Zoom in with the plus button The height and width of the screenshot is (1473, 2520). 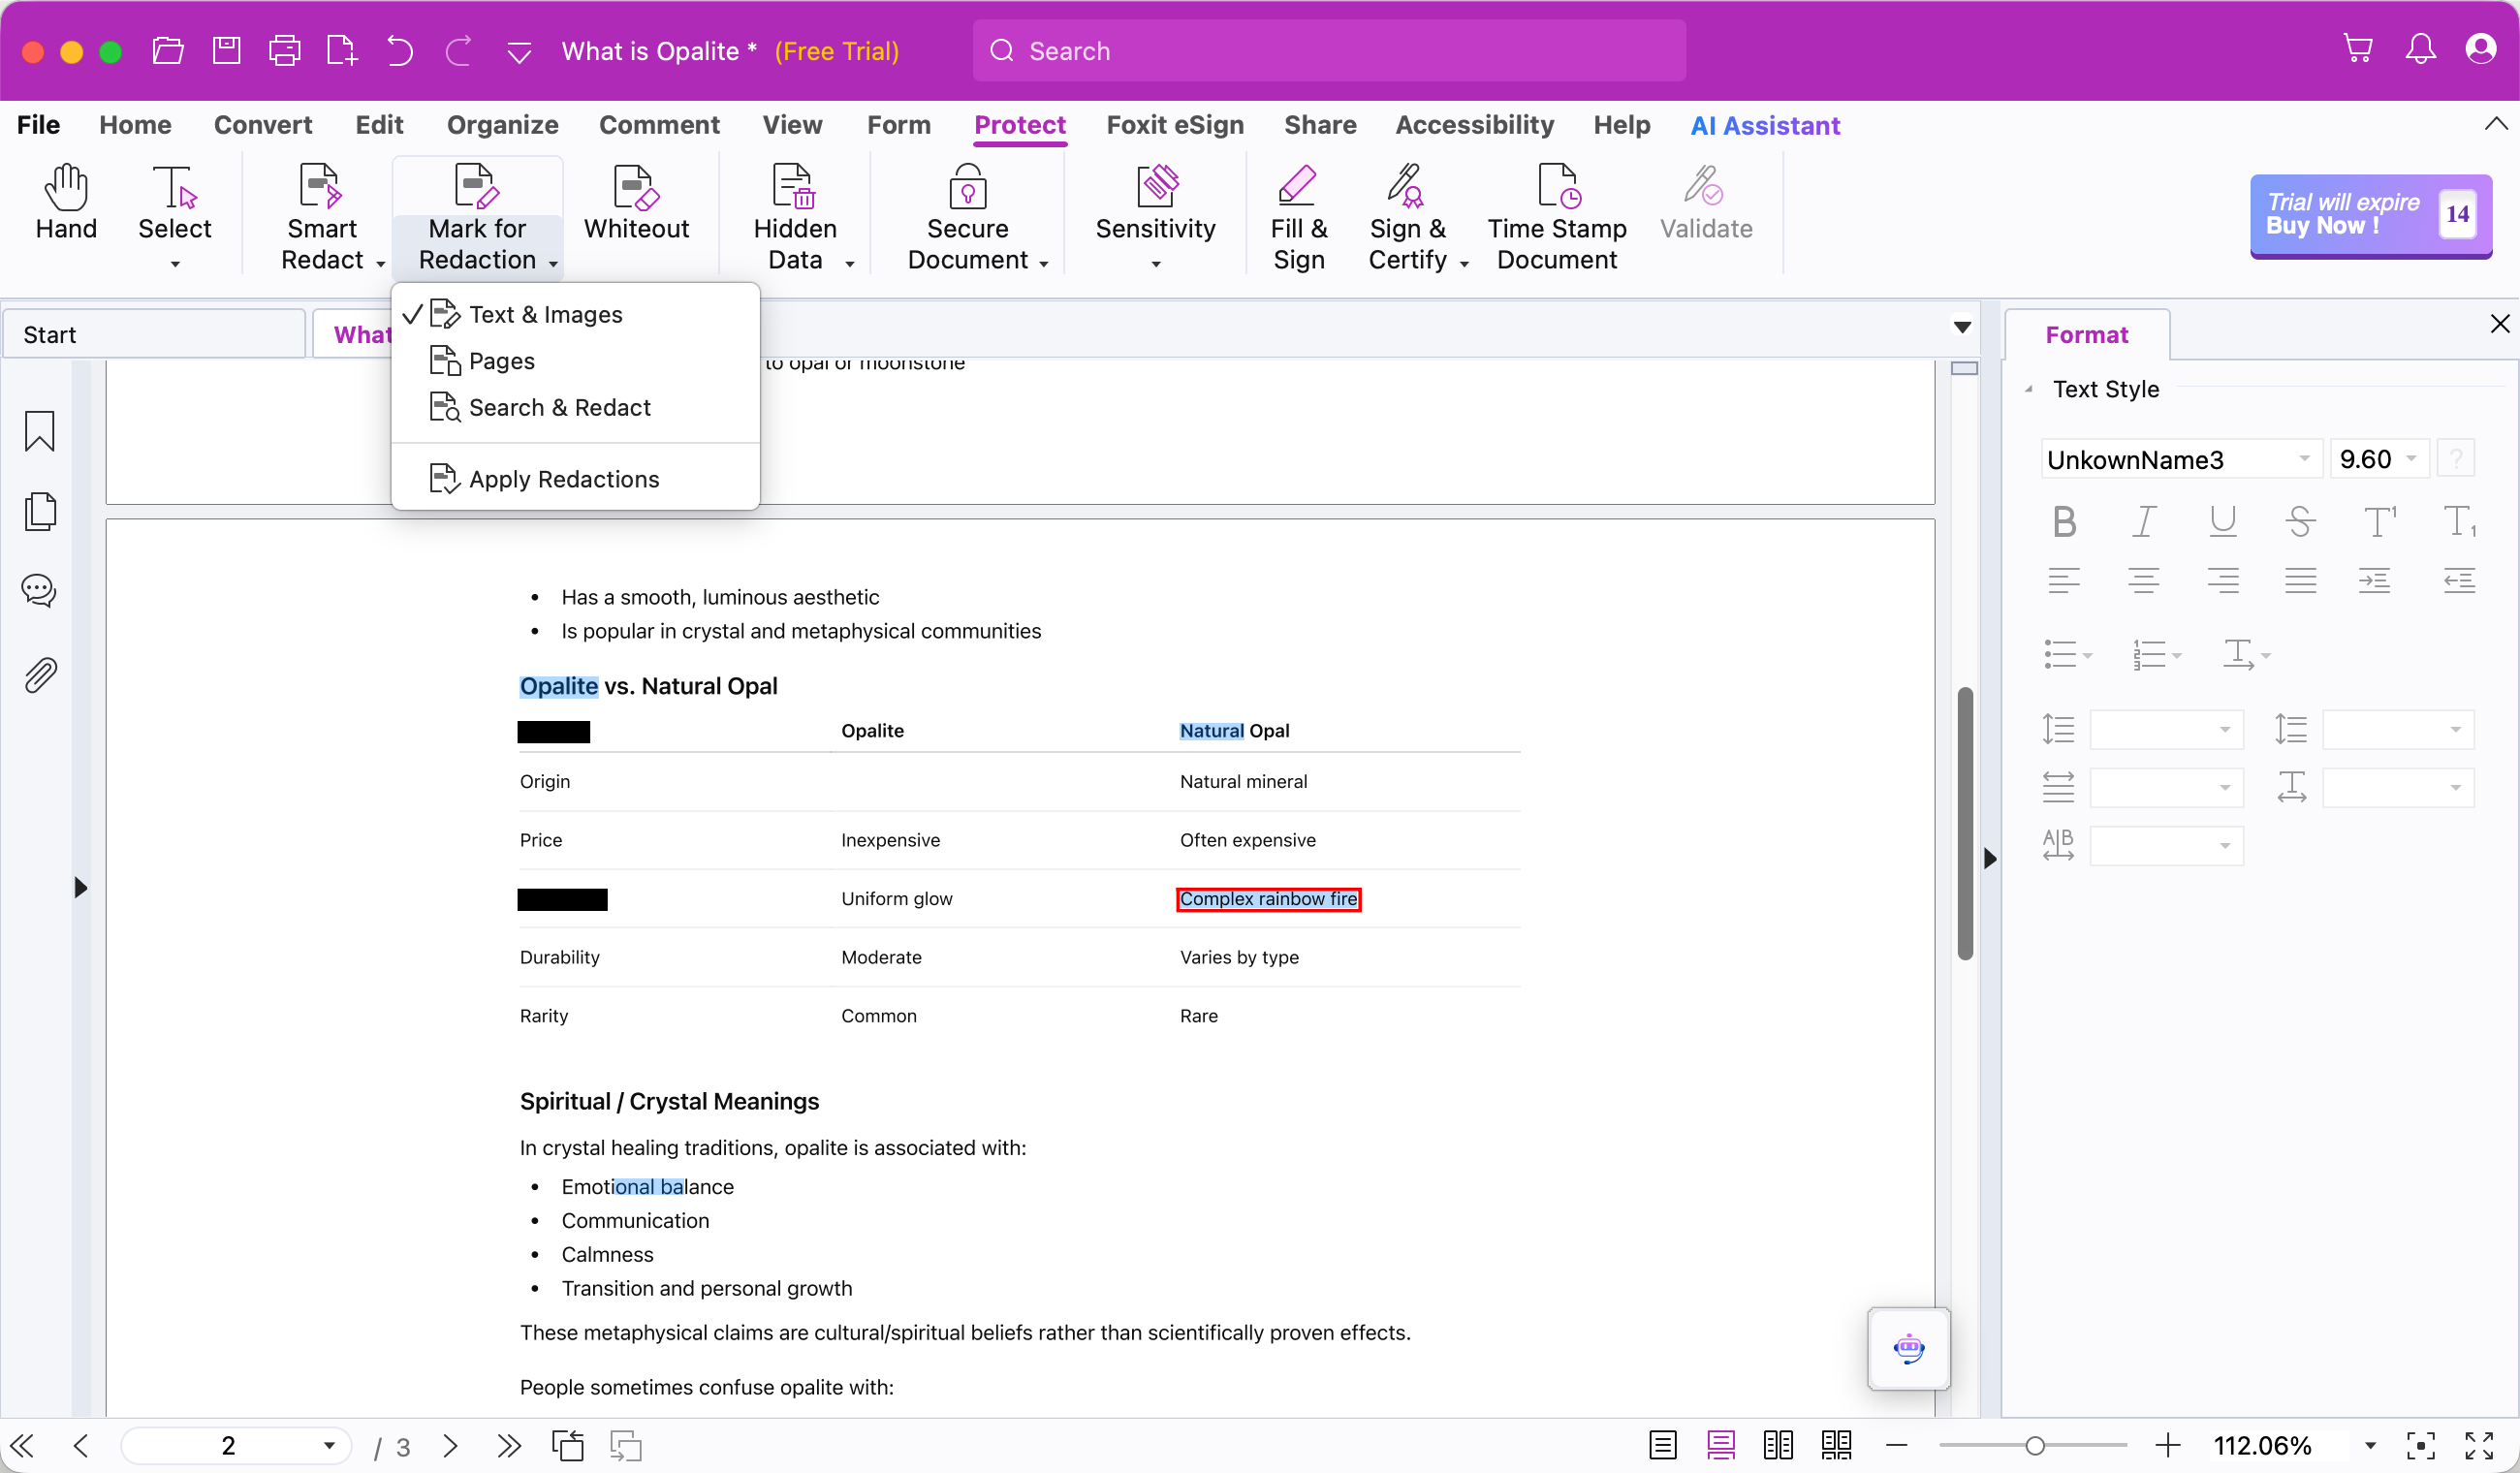pyautogui.click(x=2167, y=1445)
